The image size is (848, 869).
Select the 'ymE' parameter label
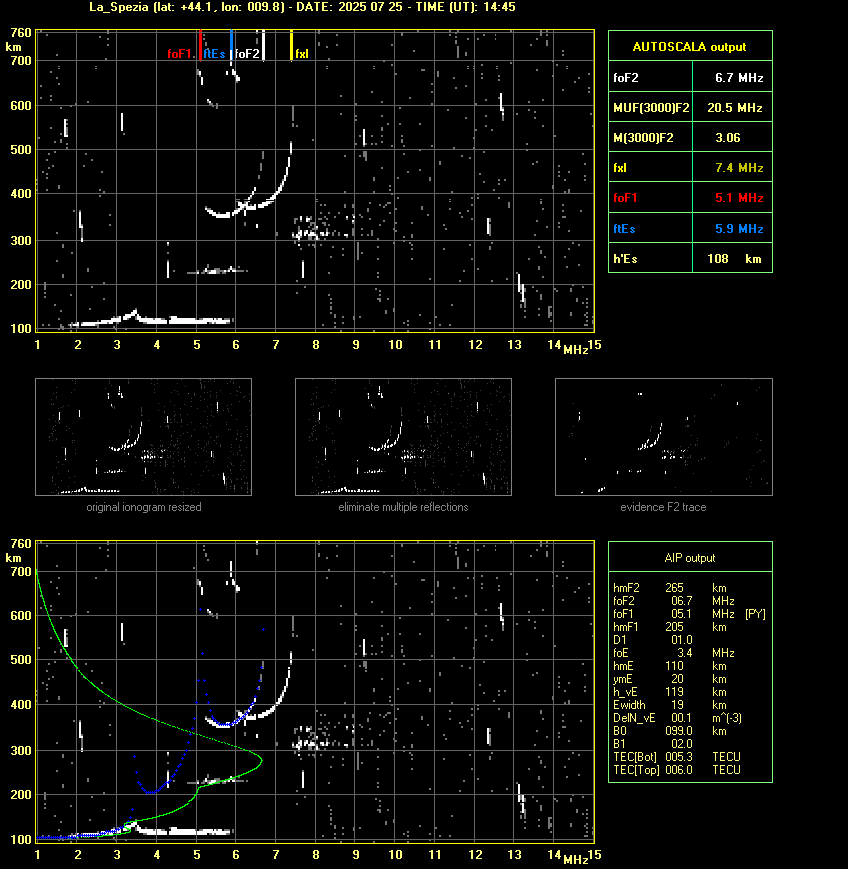623,679
